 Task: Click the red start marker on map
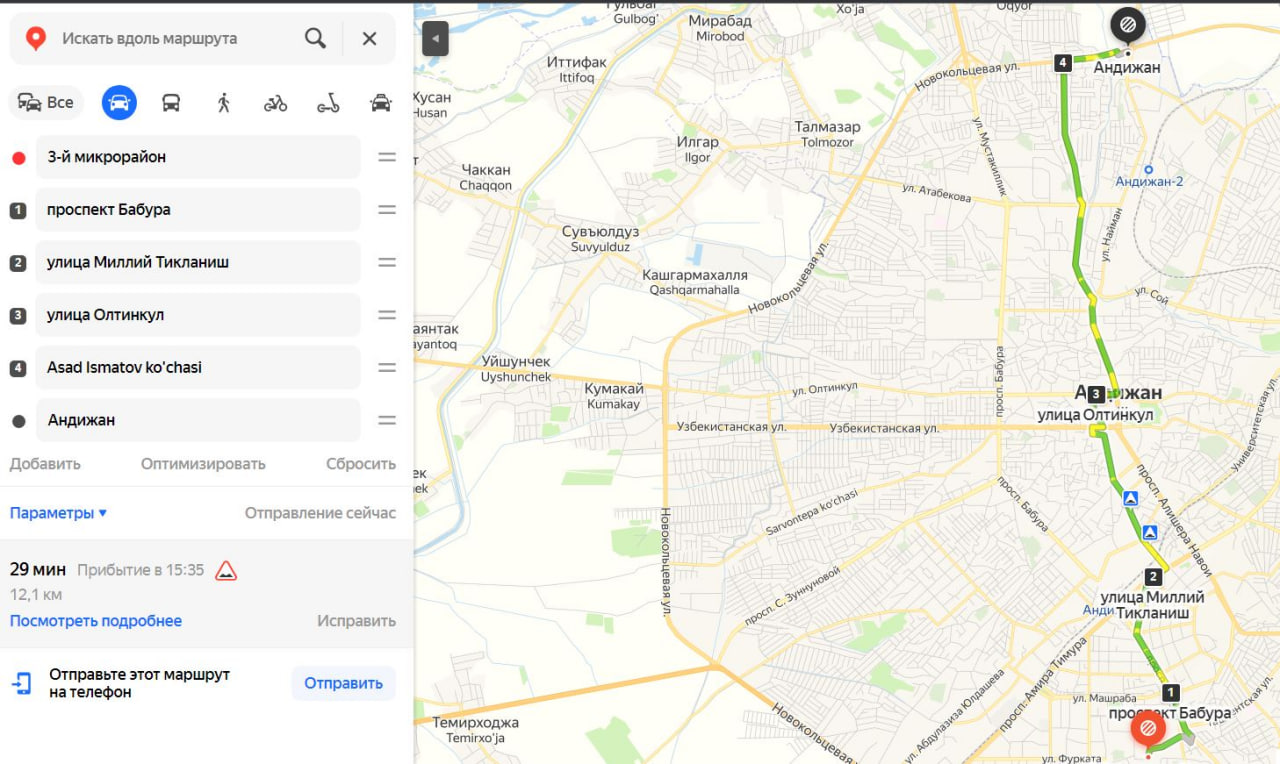1148,728
